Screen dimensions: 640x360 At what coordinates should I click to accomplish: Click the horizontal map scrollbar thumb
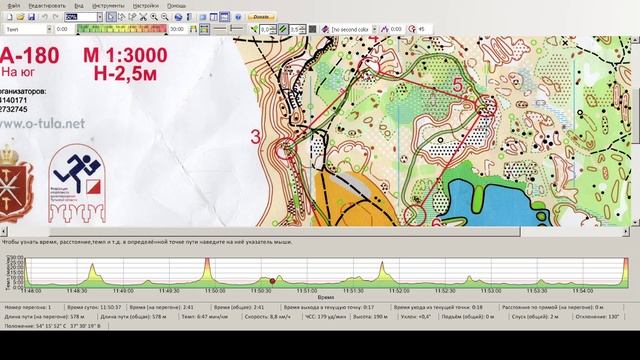coord(285,231)
